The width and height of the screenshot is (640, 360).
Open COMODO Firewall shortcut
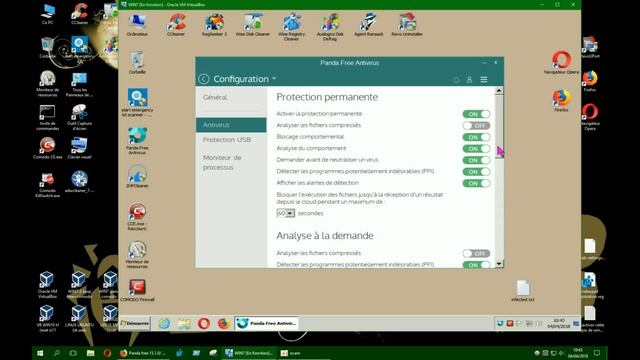coord(137,291)
